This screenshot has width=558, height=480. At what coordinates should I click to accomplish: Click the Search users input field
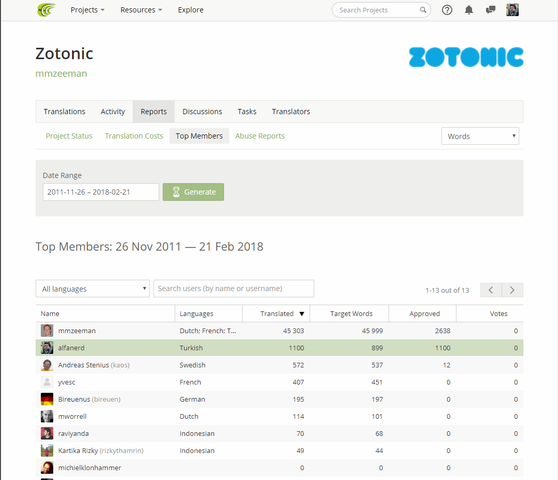click(x=234, y=289)
